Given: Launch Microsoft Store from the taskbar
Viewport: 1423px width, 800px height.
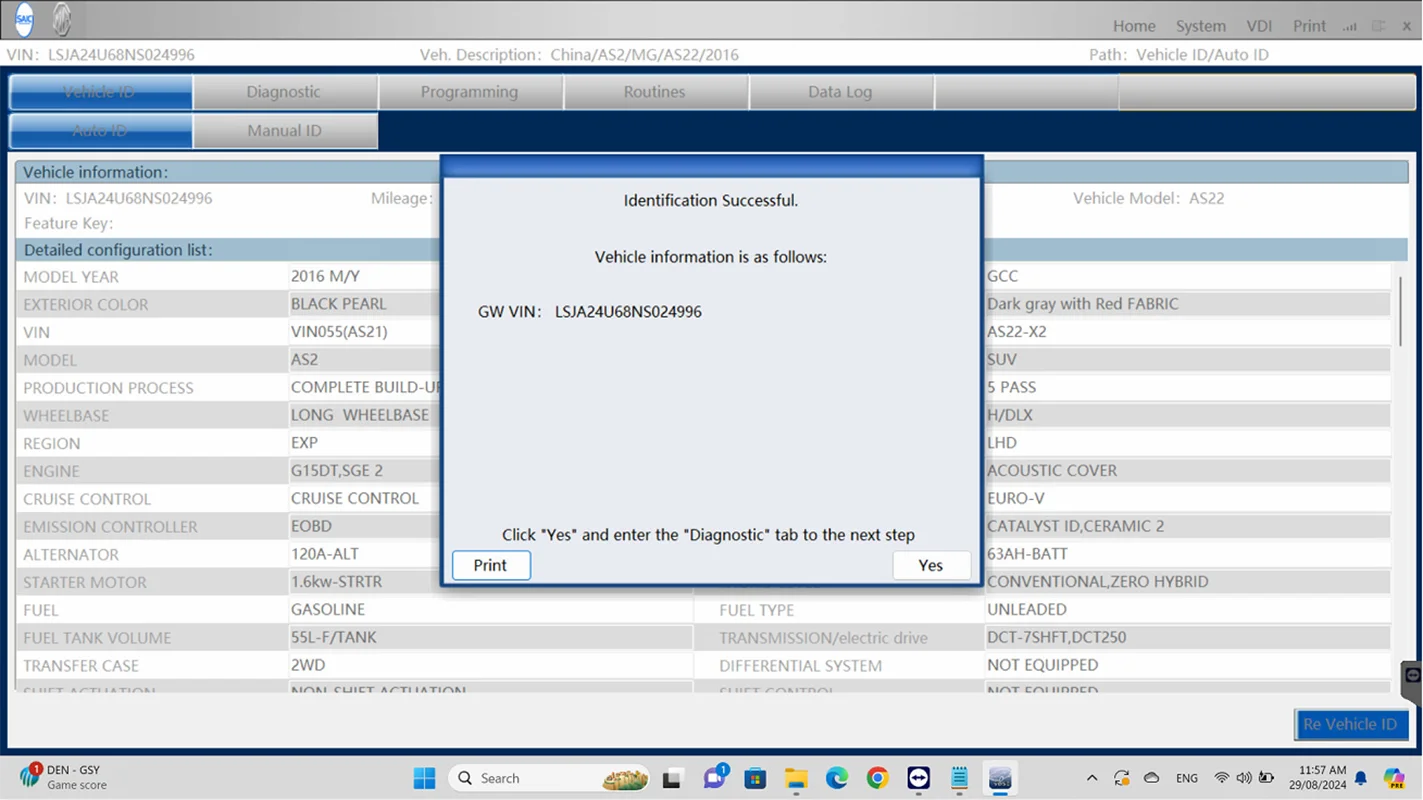Looking at the screenshot, I should 755,778.
